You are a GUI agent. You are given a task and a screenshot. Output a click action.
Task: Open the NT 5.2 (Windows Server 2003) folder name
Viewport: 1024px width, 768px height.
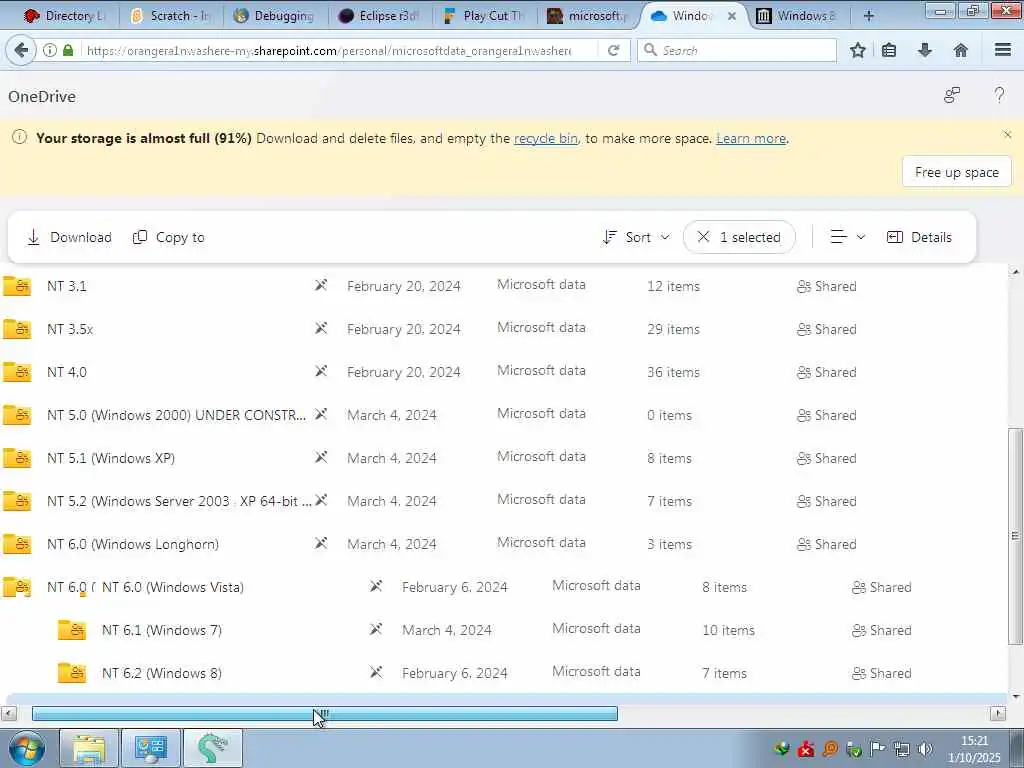(179, 501)
